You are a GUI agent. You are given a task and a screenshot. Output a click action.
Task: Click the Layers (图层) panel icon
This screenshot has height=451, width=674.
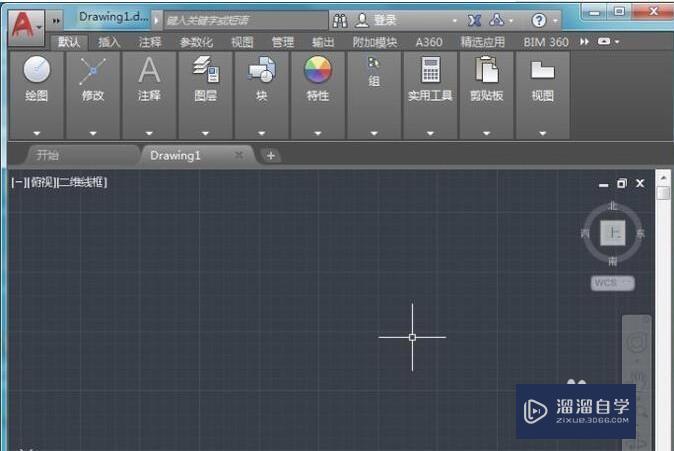point(206,69)
